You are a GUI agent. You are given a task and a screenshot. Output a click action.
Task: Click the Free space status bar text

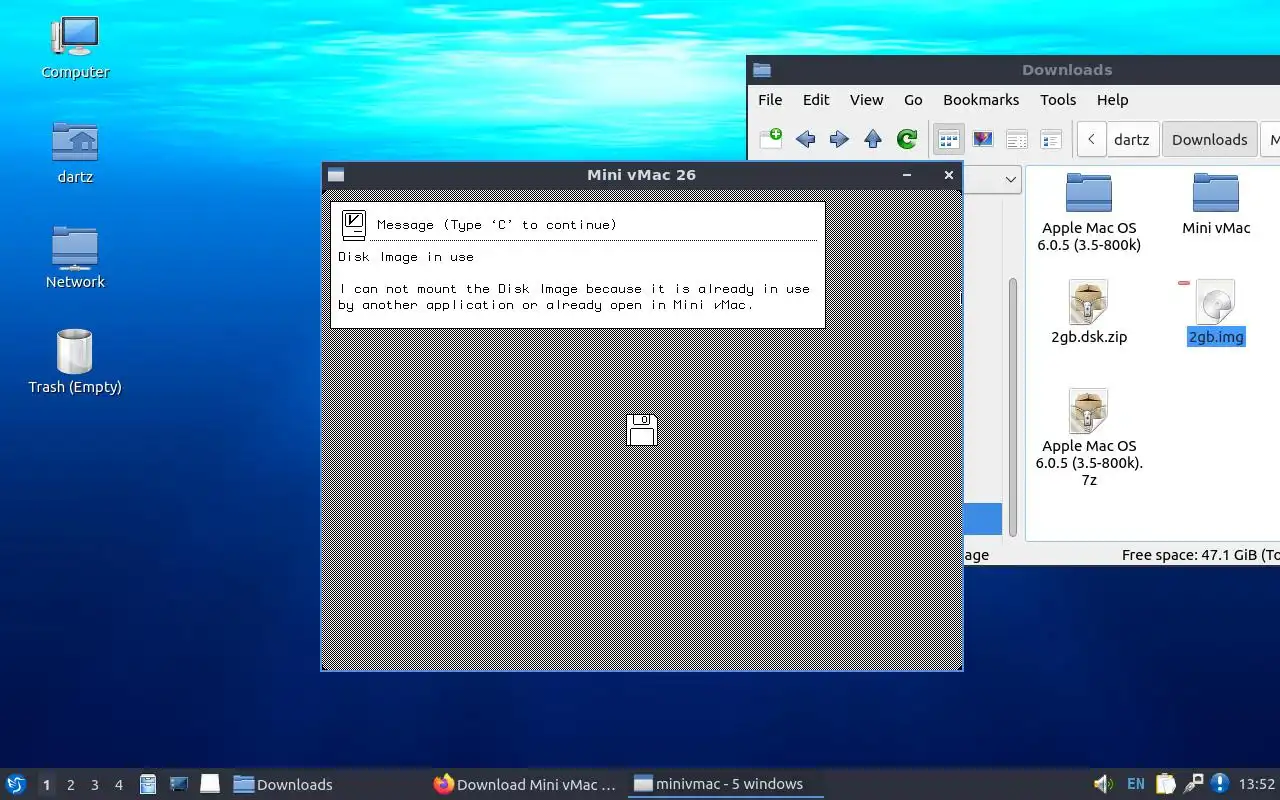tap(1200, 555)
